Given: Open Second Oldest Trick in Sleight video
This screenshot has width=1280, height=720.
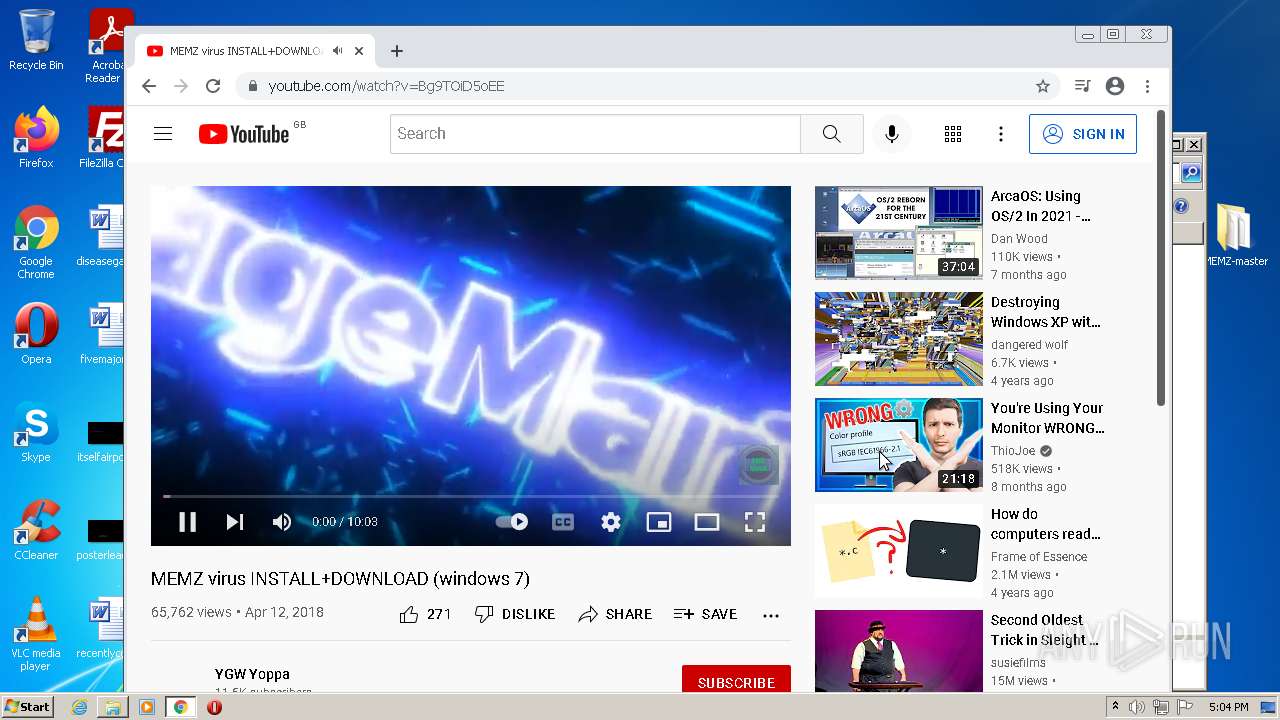Looking at the screenshot, I should 899,651.
